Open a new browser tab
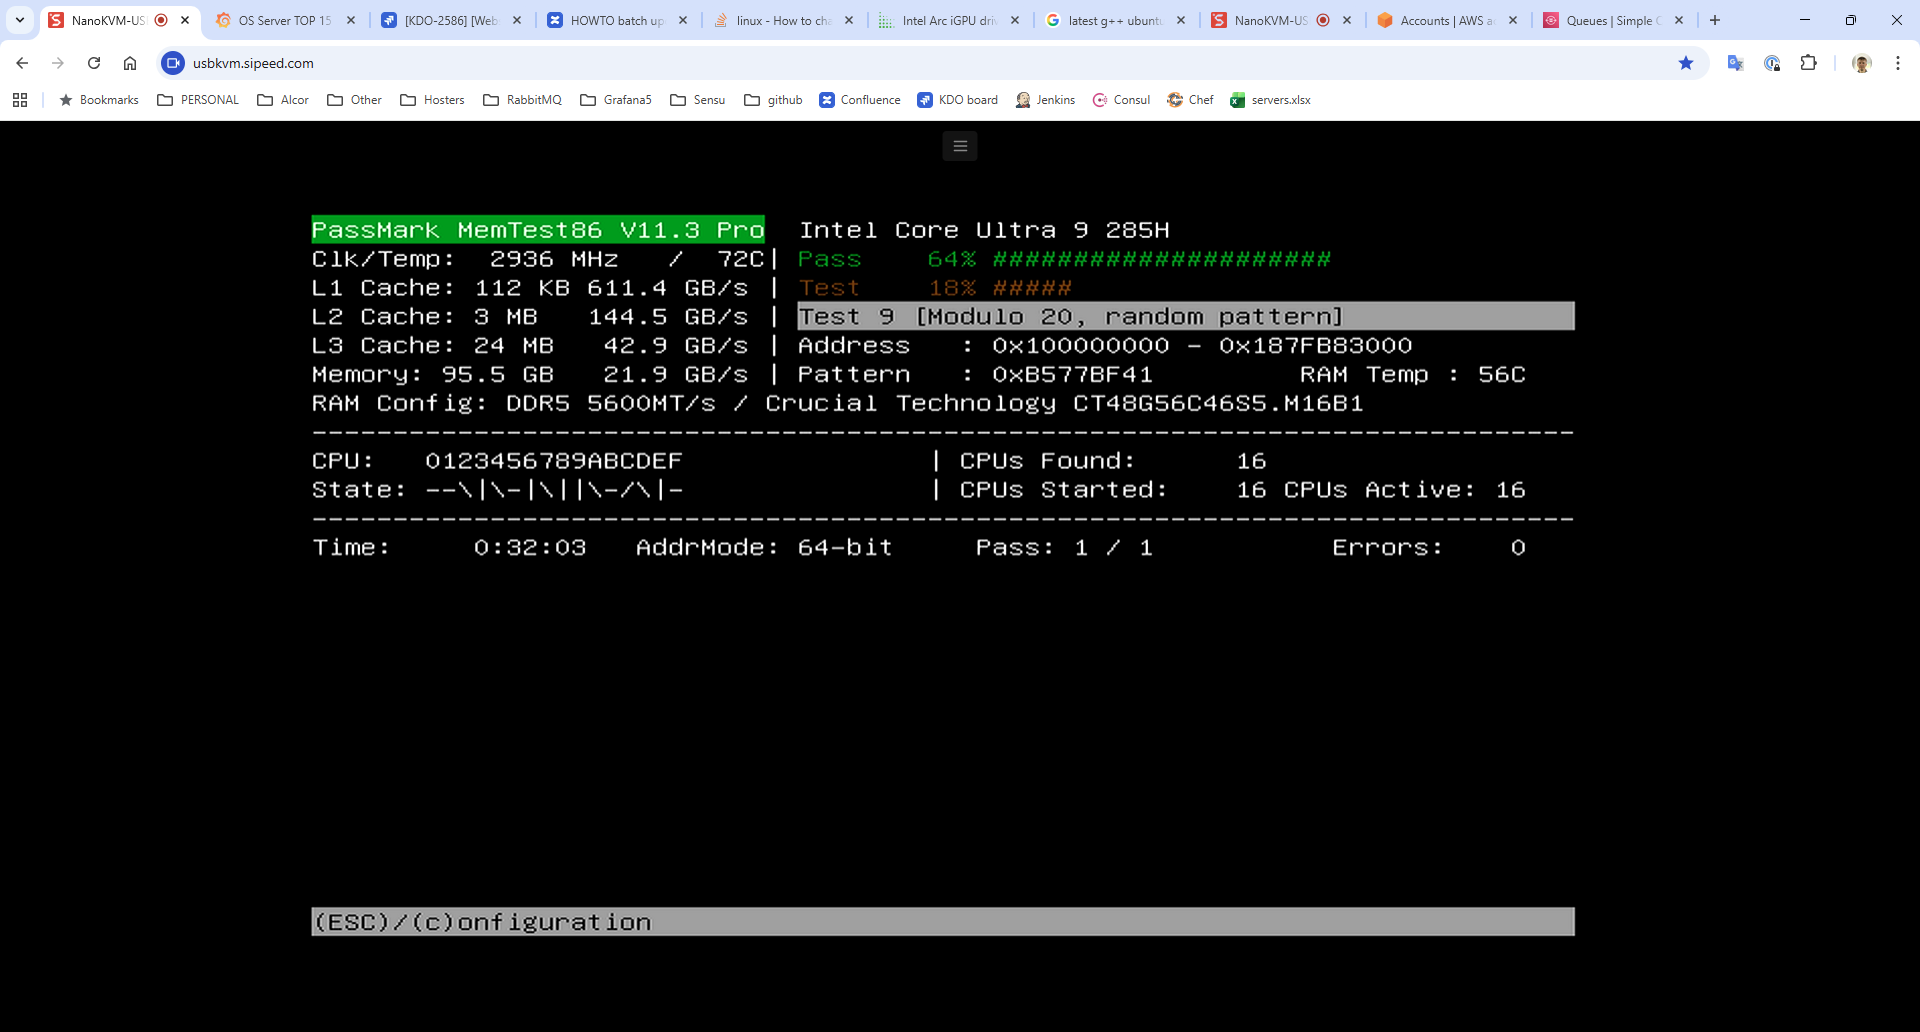The width and height of the screenshot is (1920, 1032). pyautogui.click(x=1715, y=20)
